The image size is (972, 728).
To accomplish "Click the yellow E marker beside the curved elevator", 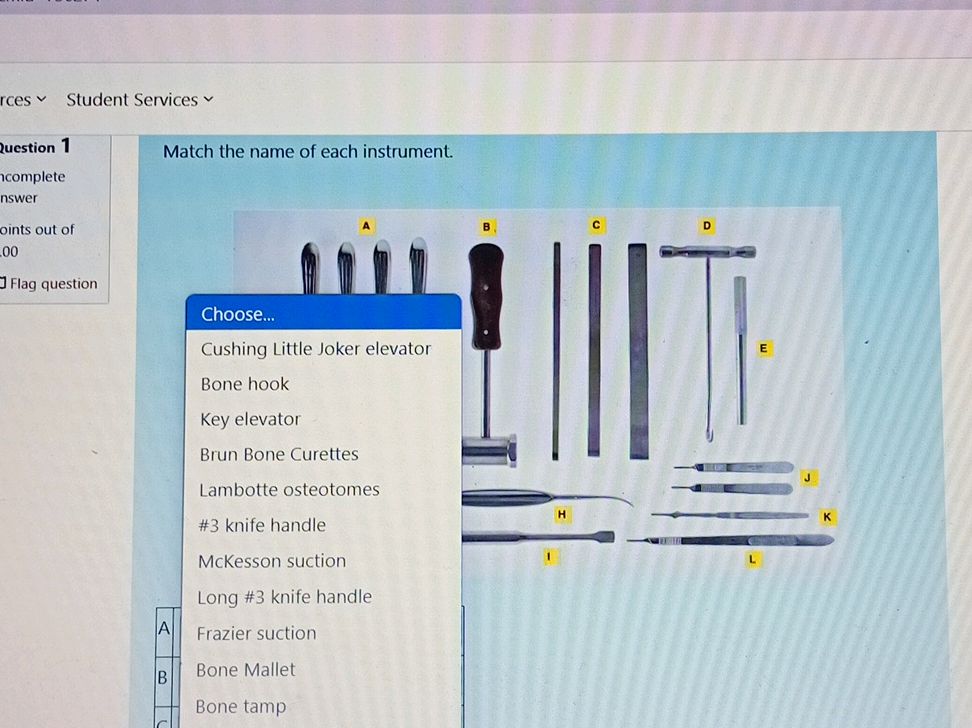I will pyautogui.click(x=763, y=348).
